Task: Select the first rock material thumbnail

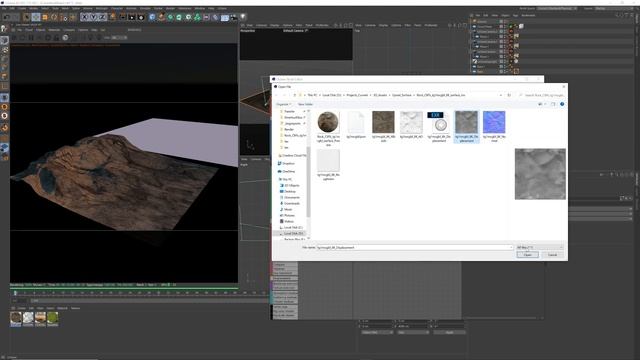Action: pos(16,318)
